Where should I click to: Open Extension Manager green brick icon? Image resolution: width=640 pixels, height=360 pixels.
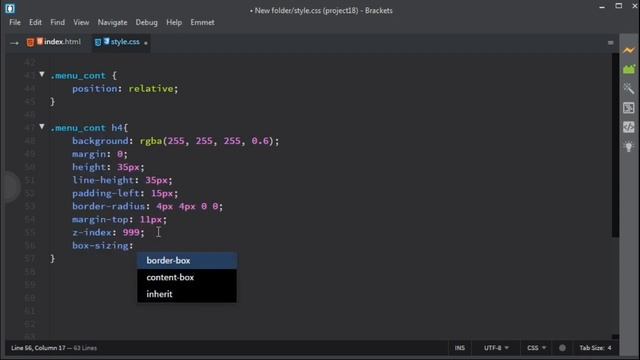click(x=629, y=69)
